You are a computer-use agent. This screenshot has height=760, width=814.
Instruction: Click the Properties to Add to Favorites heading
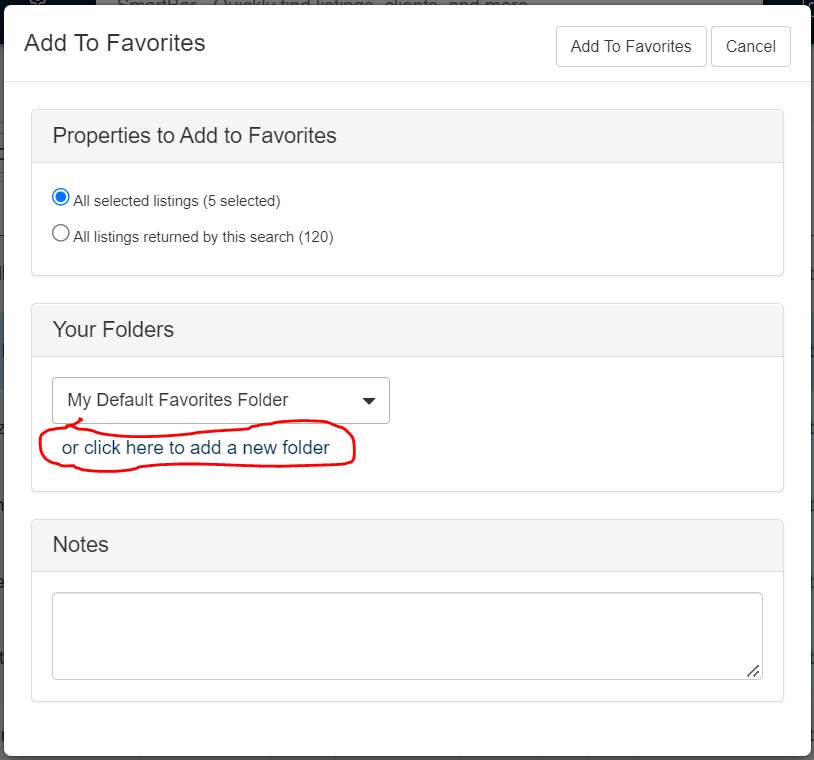[194, 136]
